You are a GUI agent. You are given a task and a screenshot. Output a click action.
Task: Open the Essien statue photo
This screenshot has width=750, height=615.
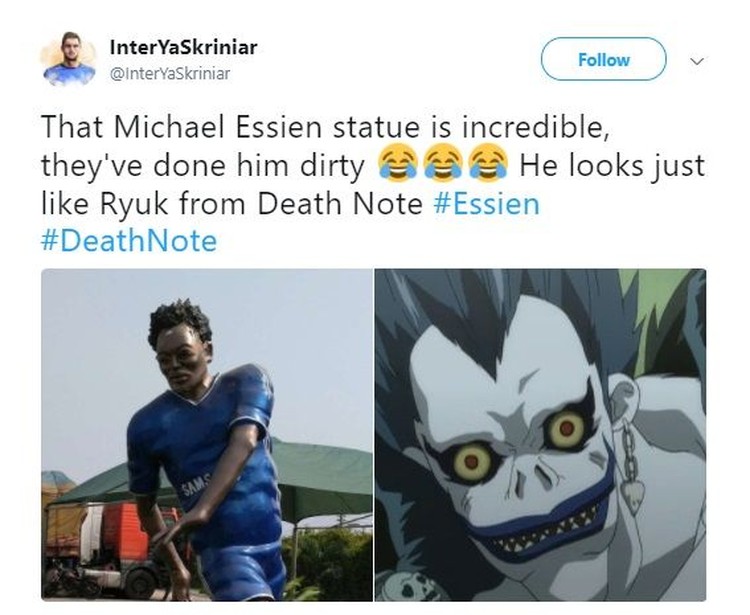207,435
